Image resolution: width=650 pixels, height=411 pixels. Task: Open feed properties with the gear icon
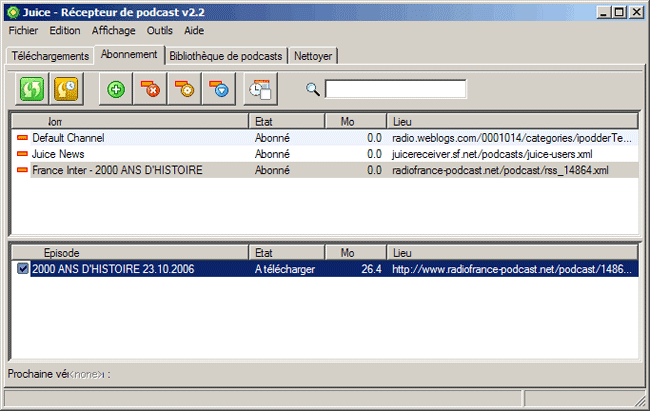tap(184, 88)
